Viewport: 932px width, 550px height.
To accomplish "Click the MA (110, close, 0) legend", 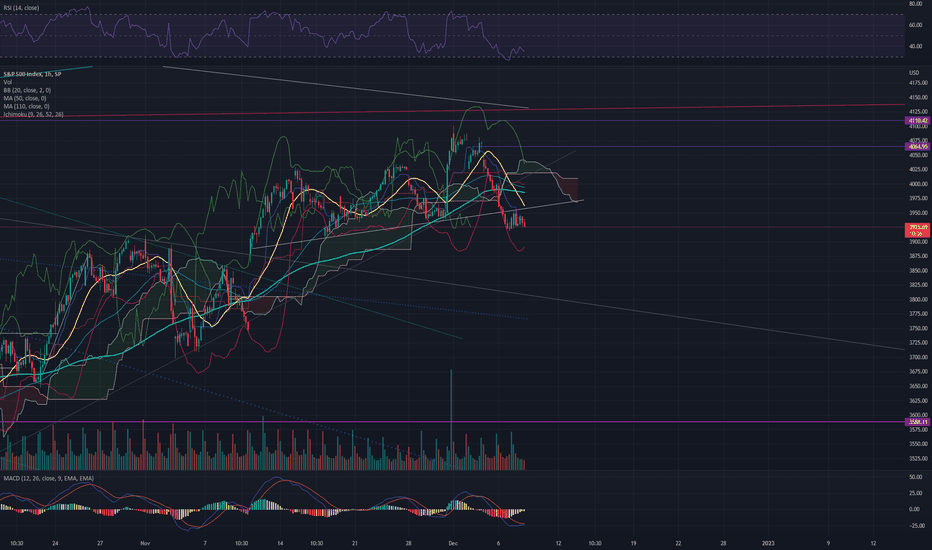I will [26, 106].
